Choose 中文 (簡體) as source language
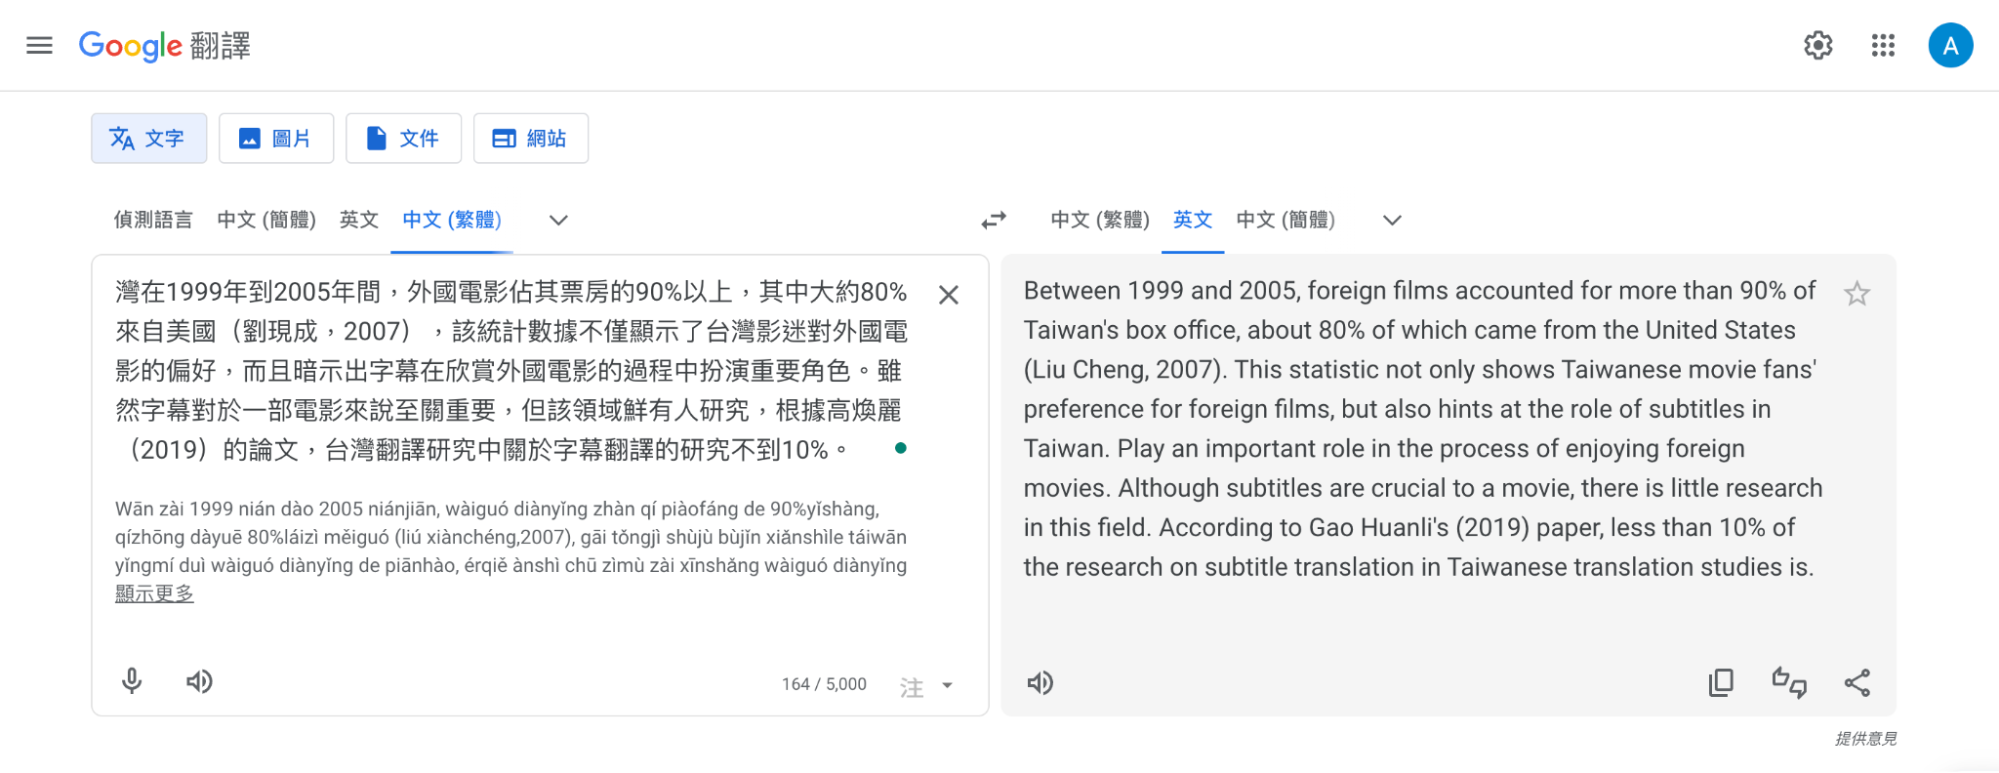Image resolution: width=1999 pixels, height=773 pixels. pos(266,220)
